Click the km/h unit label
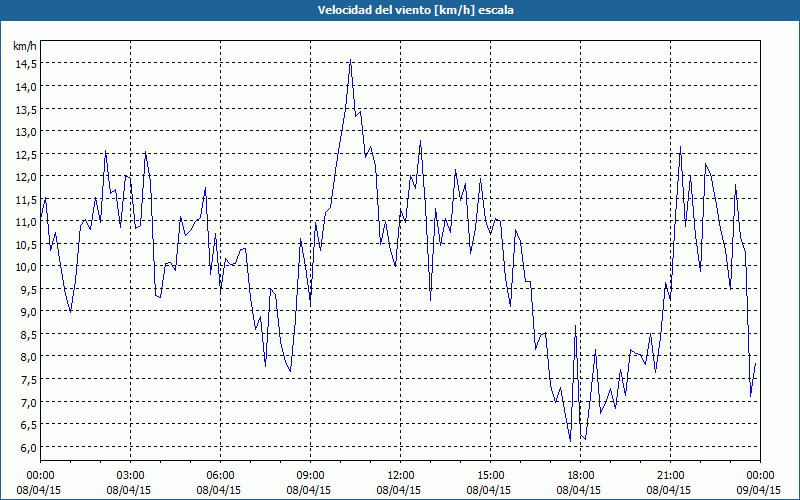Image resolution: width=800 pixels, height=500 pixels. (x=25, y=46)
